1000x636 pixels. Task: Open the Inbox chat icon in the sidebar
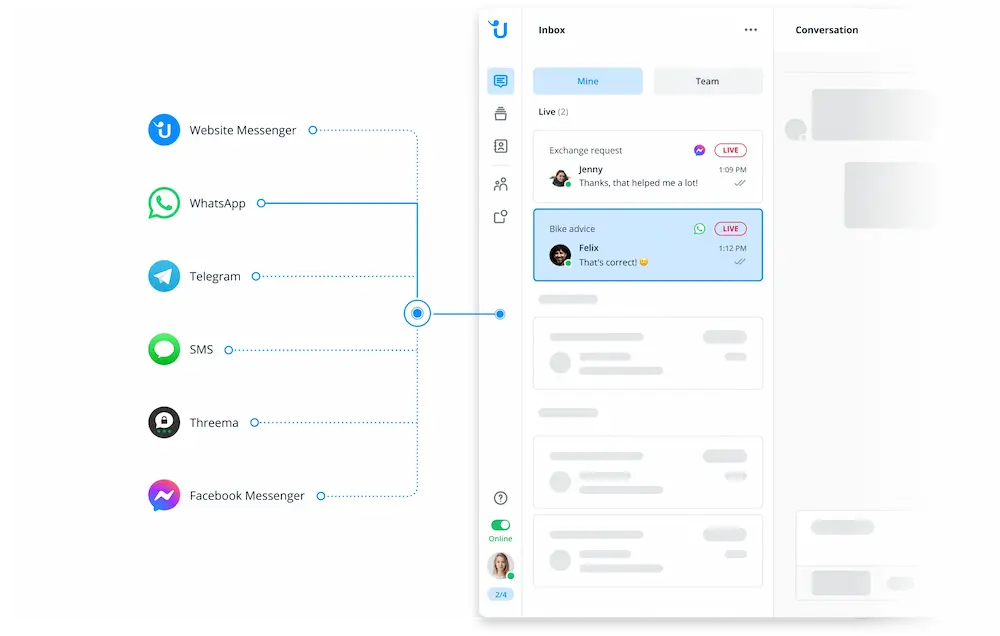(500, 81)
